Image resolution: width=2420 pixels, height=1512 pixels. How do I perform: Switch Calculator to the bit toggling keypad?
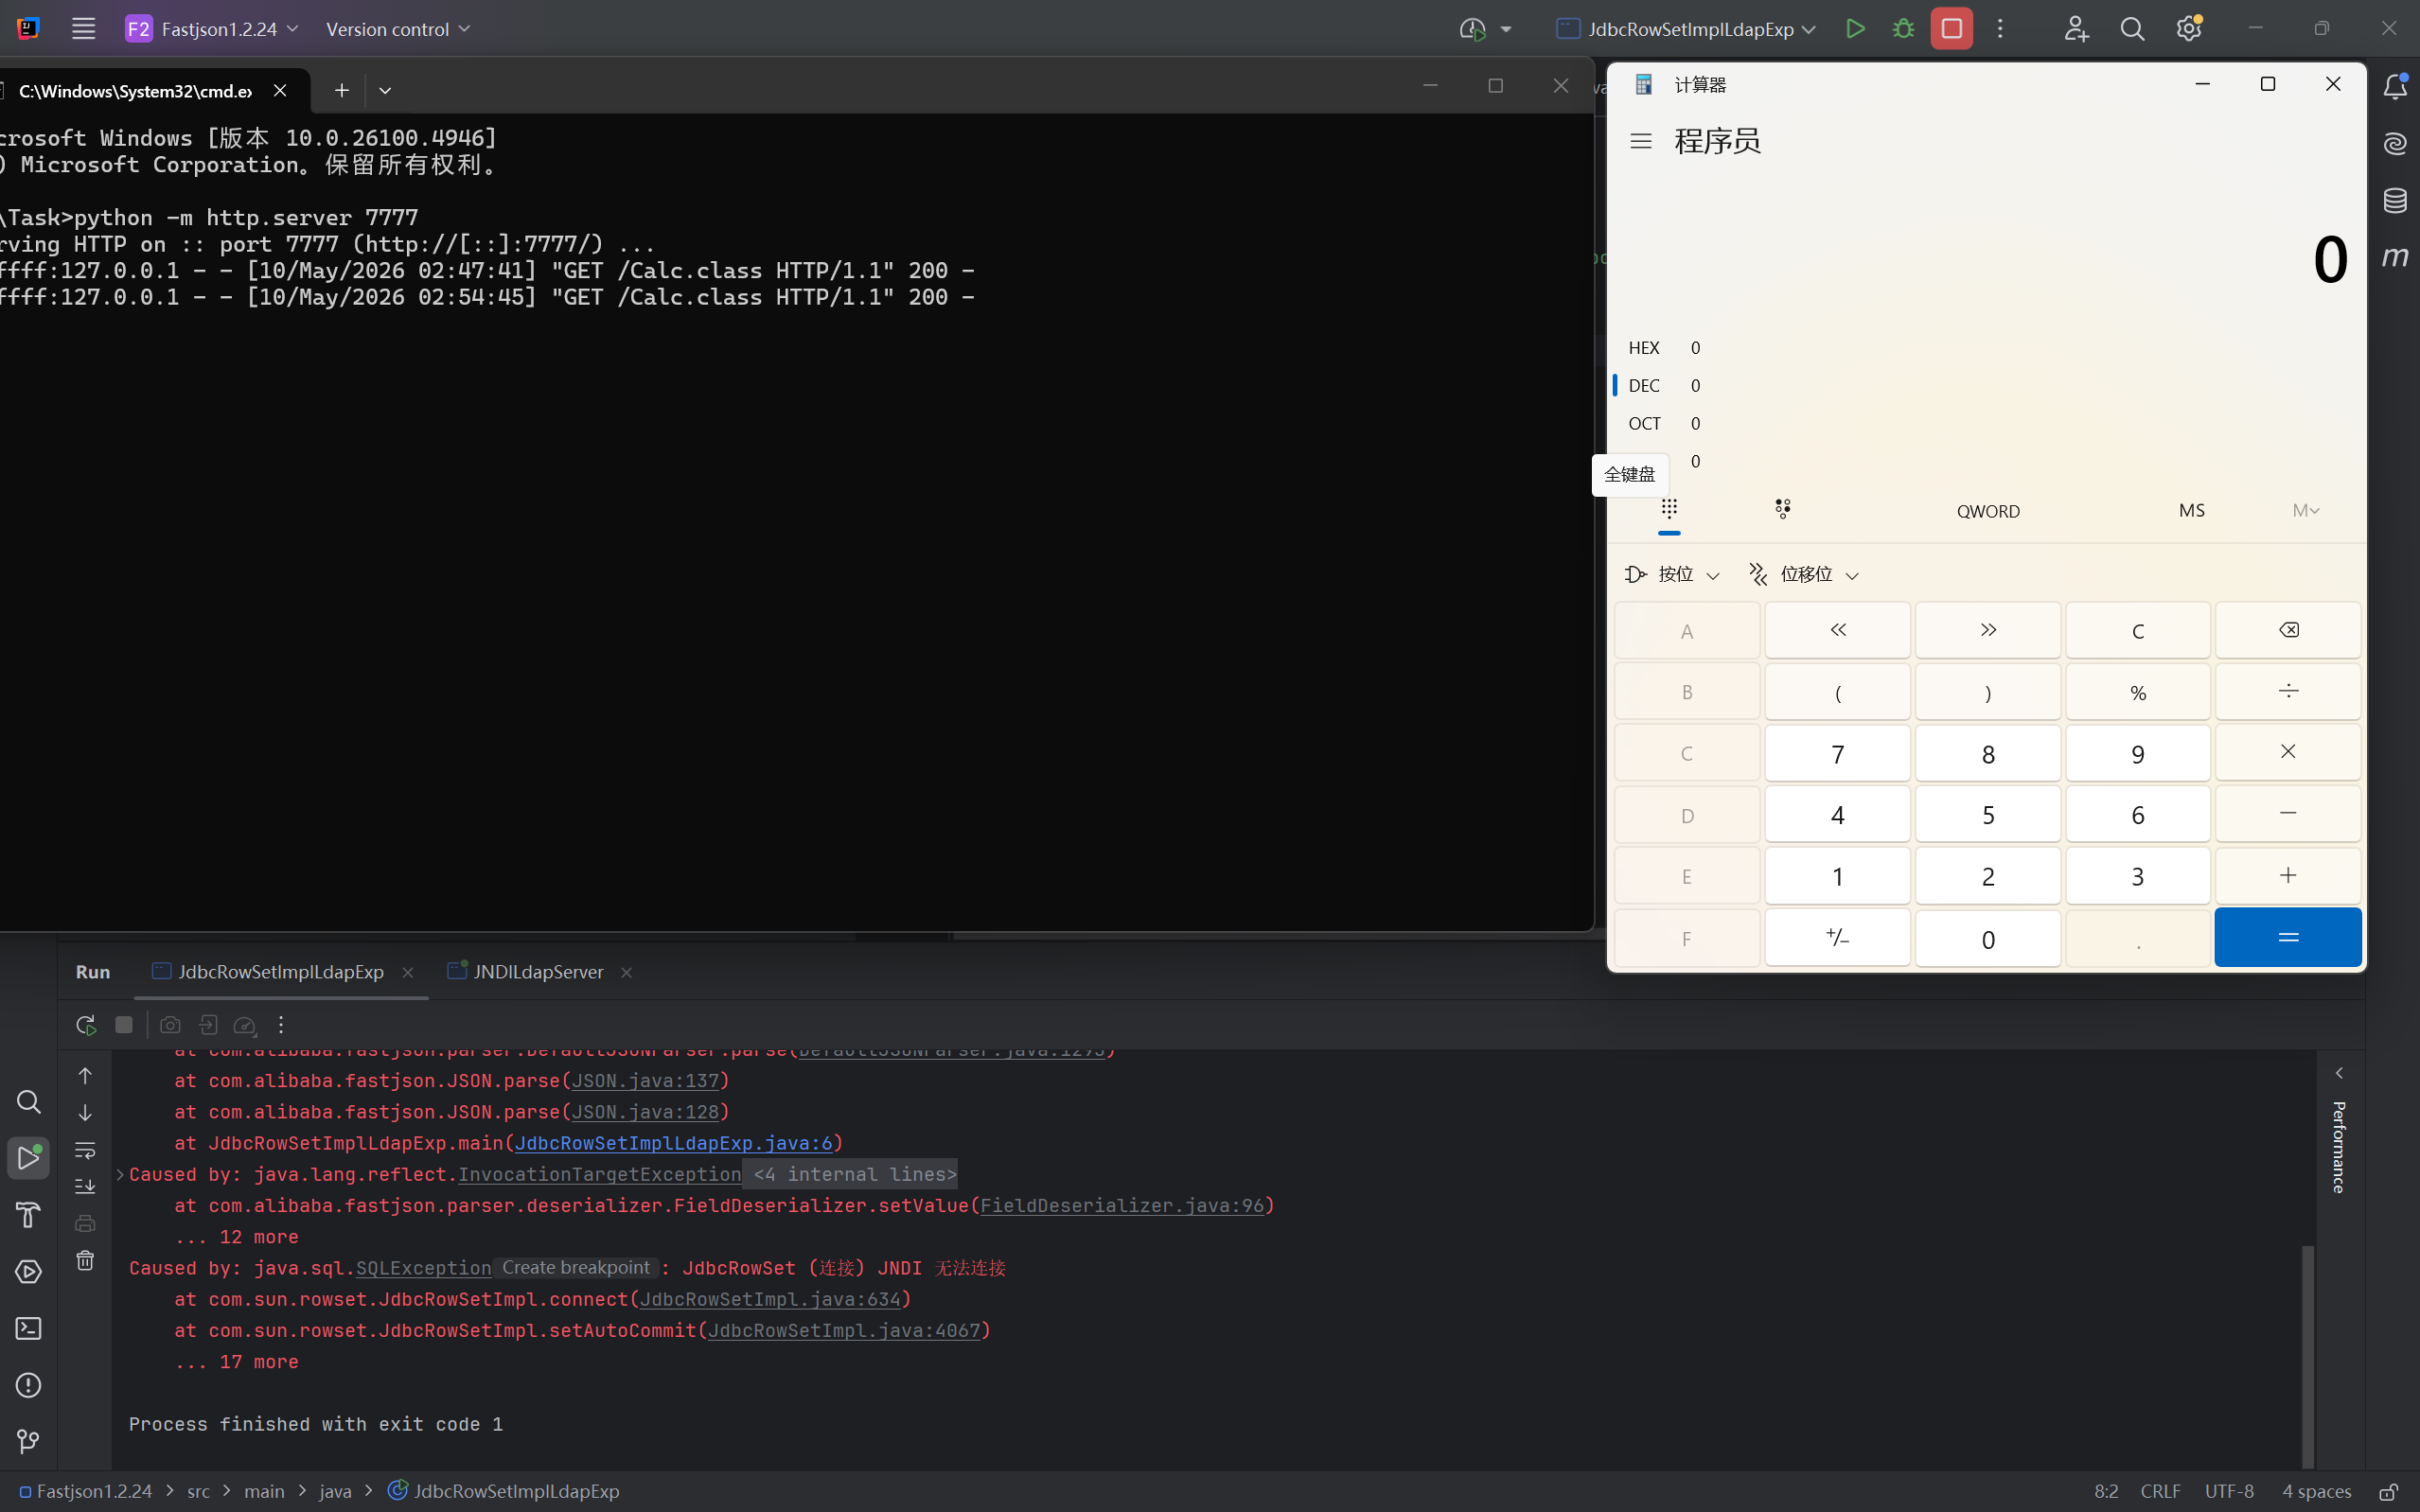pos(1783,510)
